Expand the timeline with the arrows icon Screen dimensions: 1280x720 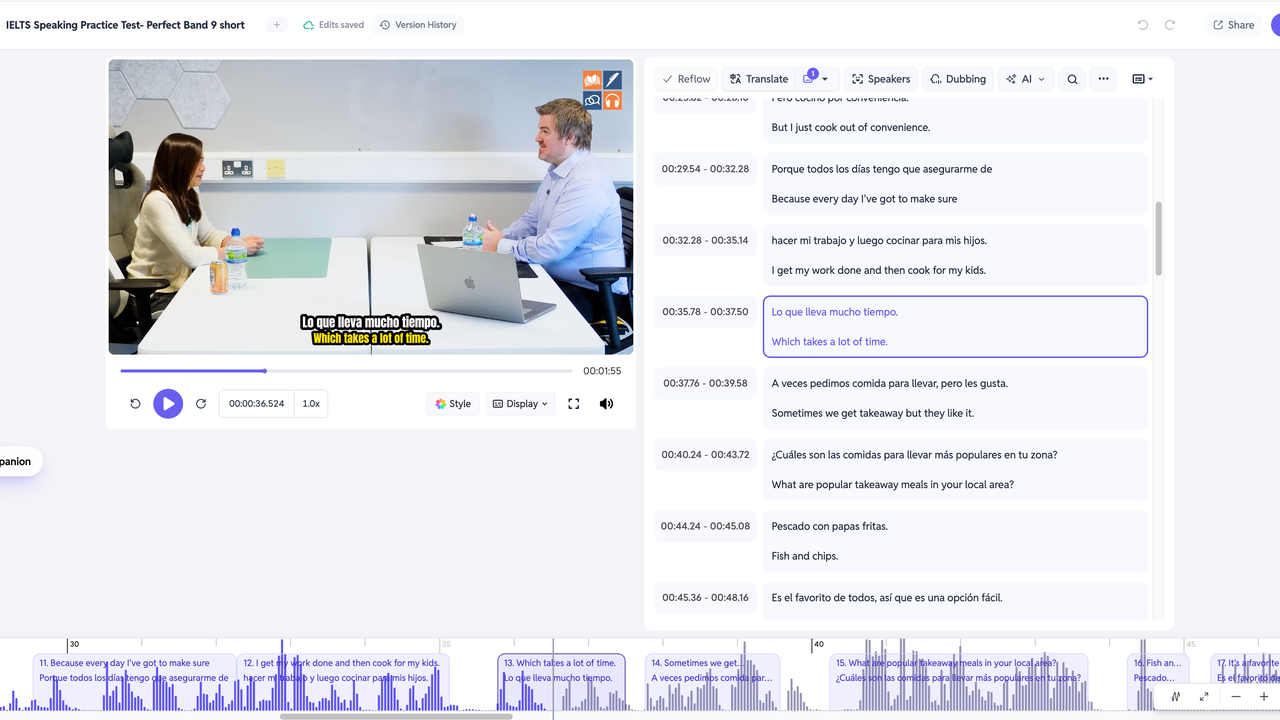pos(1204,697)
